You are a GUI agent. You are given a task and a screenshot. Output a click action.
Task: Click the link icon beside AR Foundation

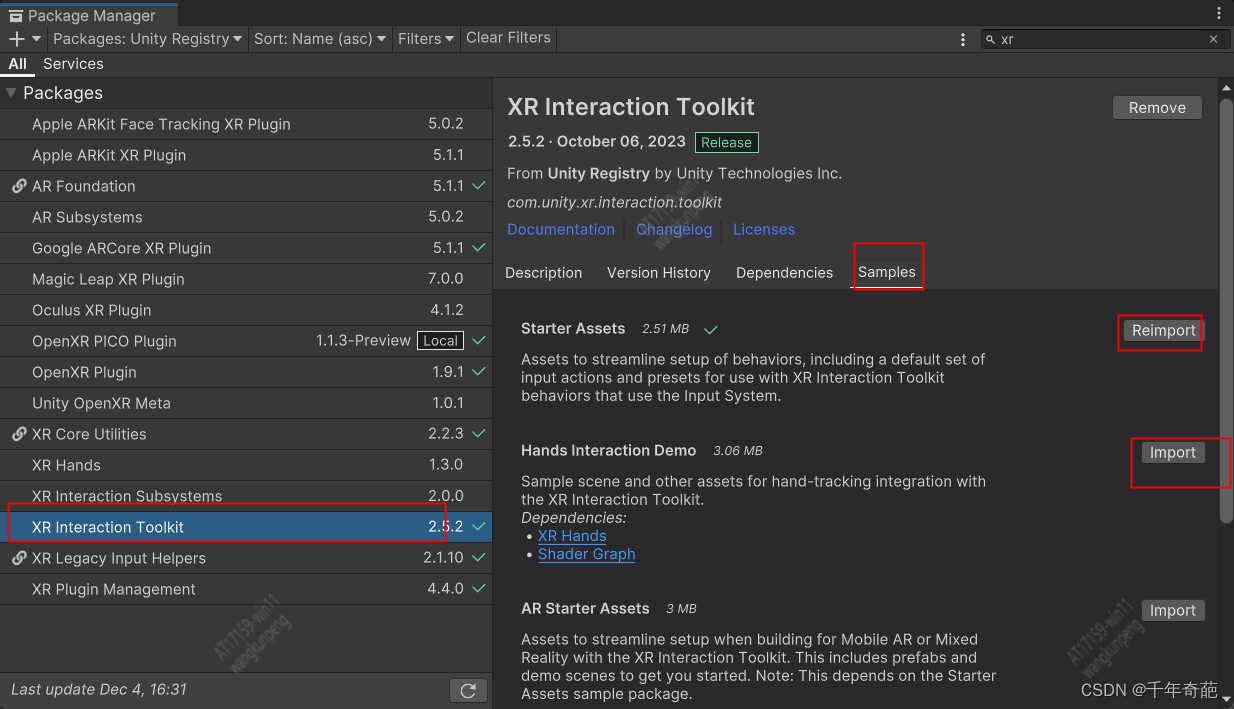(19, 186)
